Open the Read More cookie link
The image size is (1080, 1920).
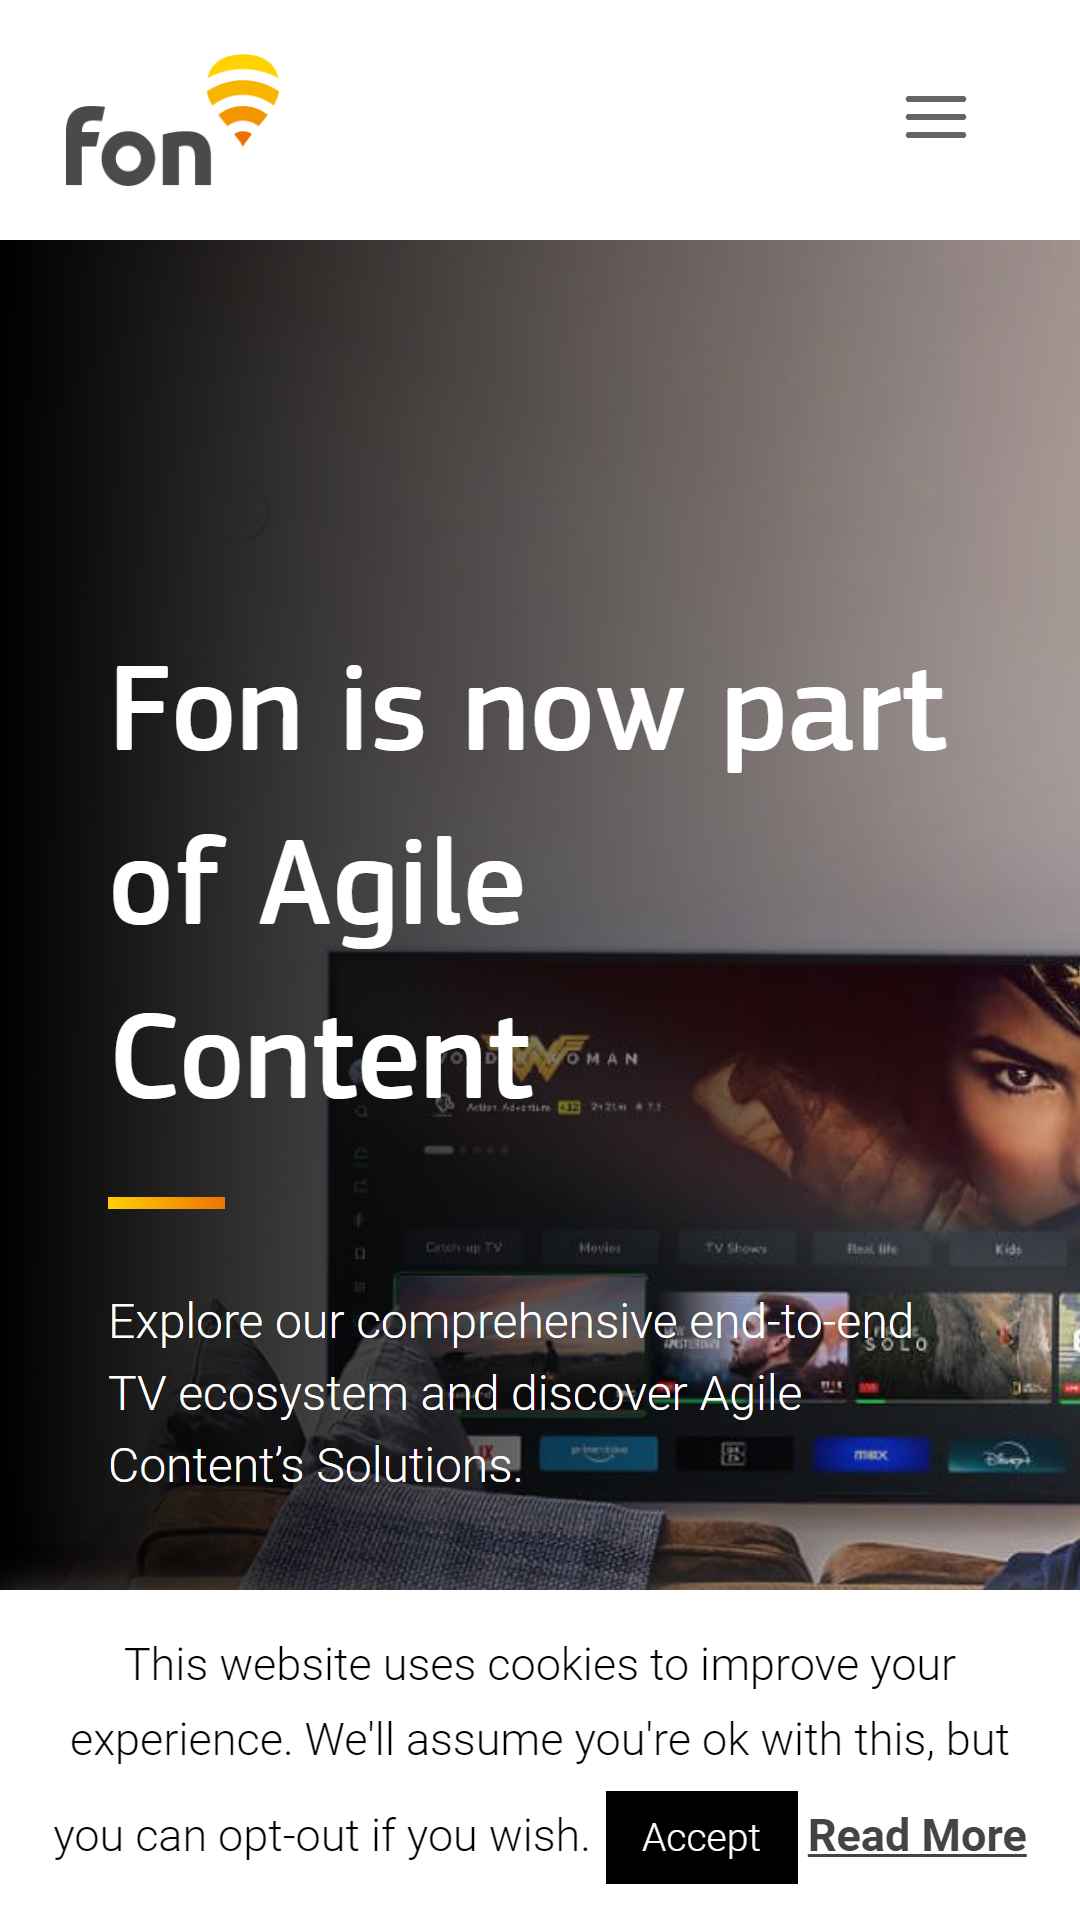point(917,1836)
